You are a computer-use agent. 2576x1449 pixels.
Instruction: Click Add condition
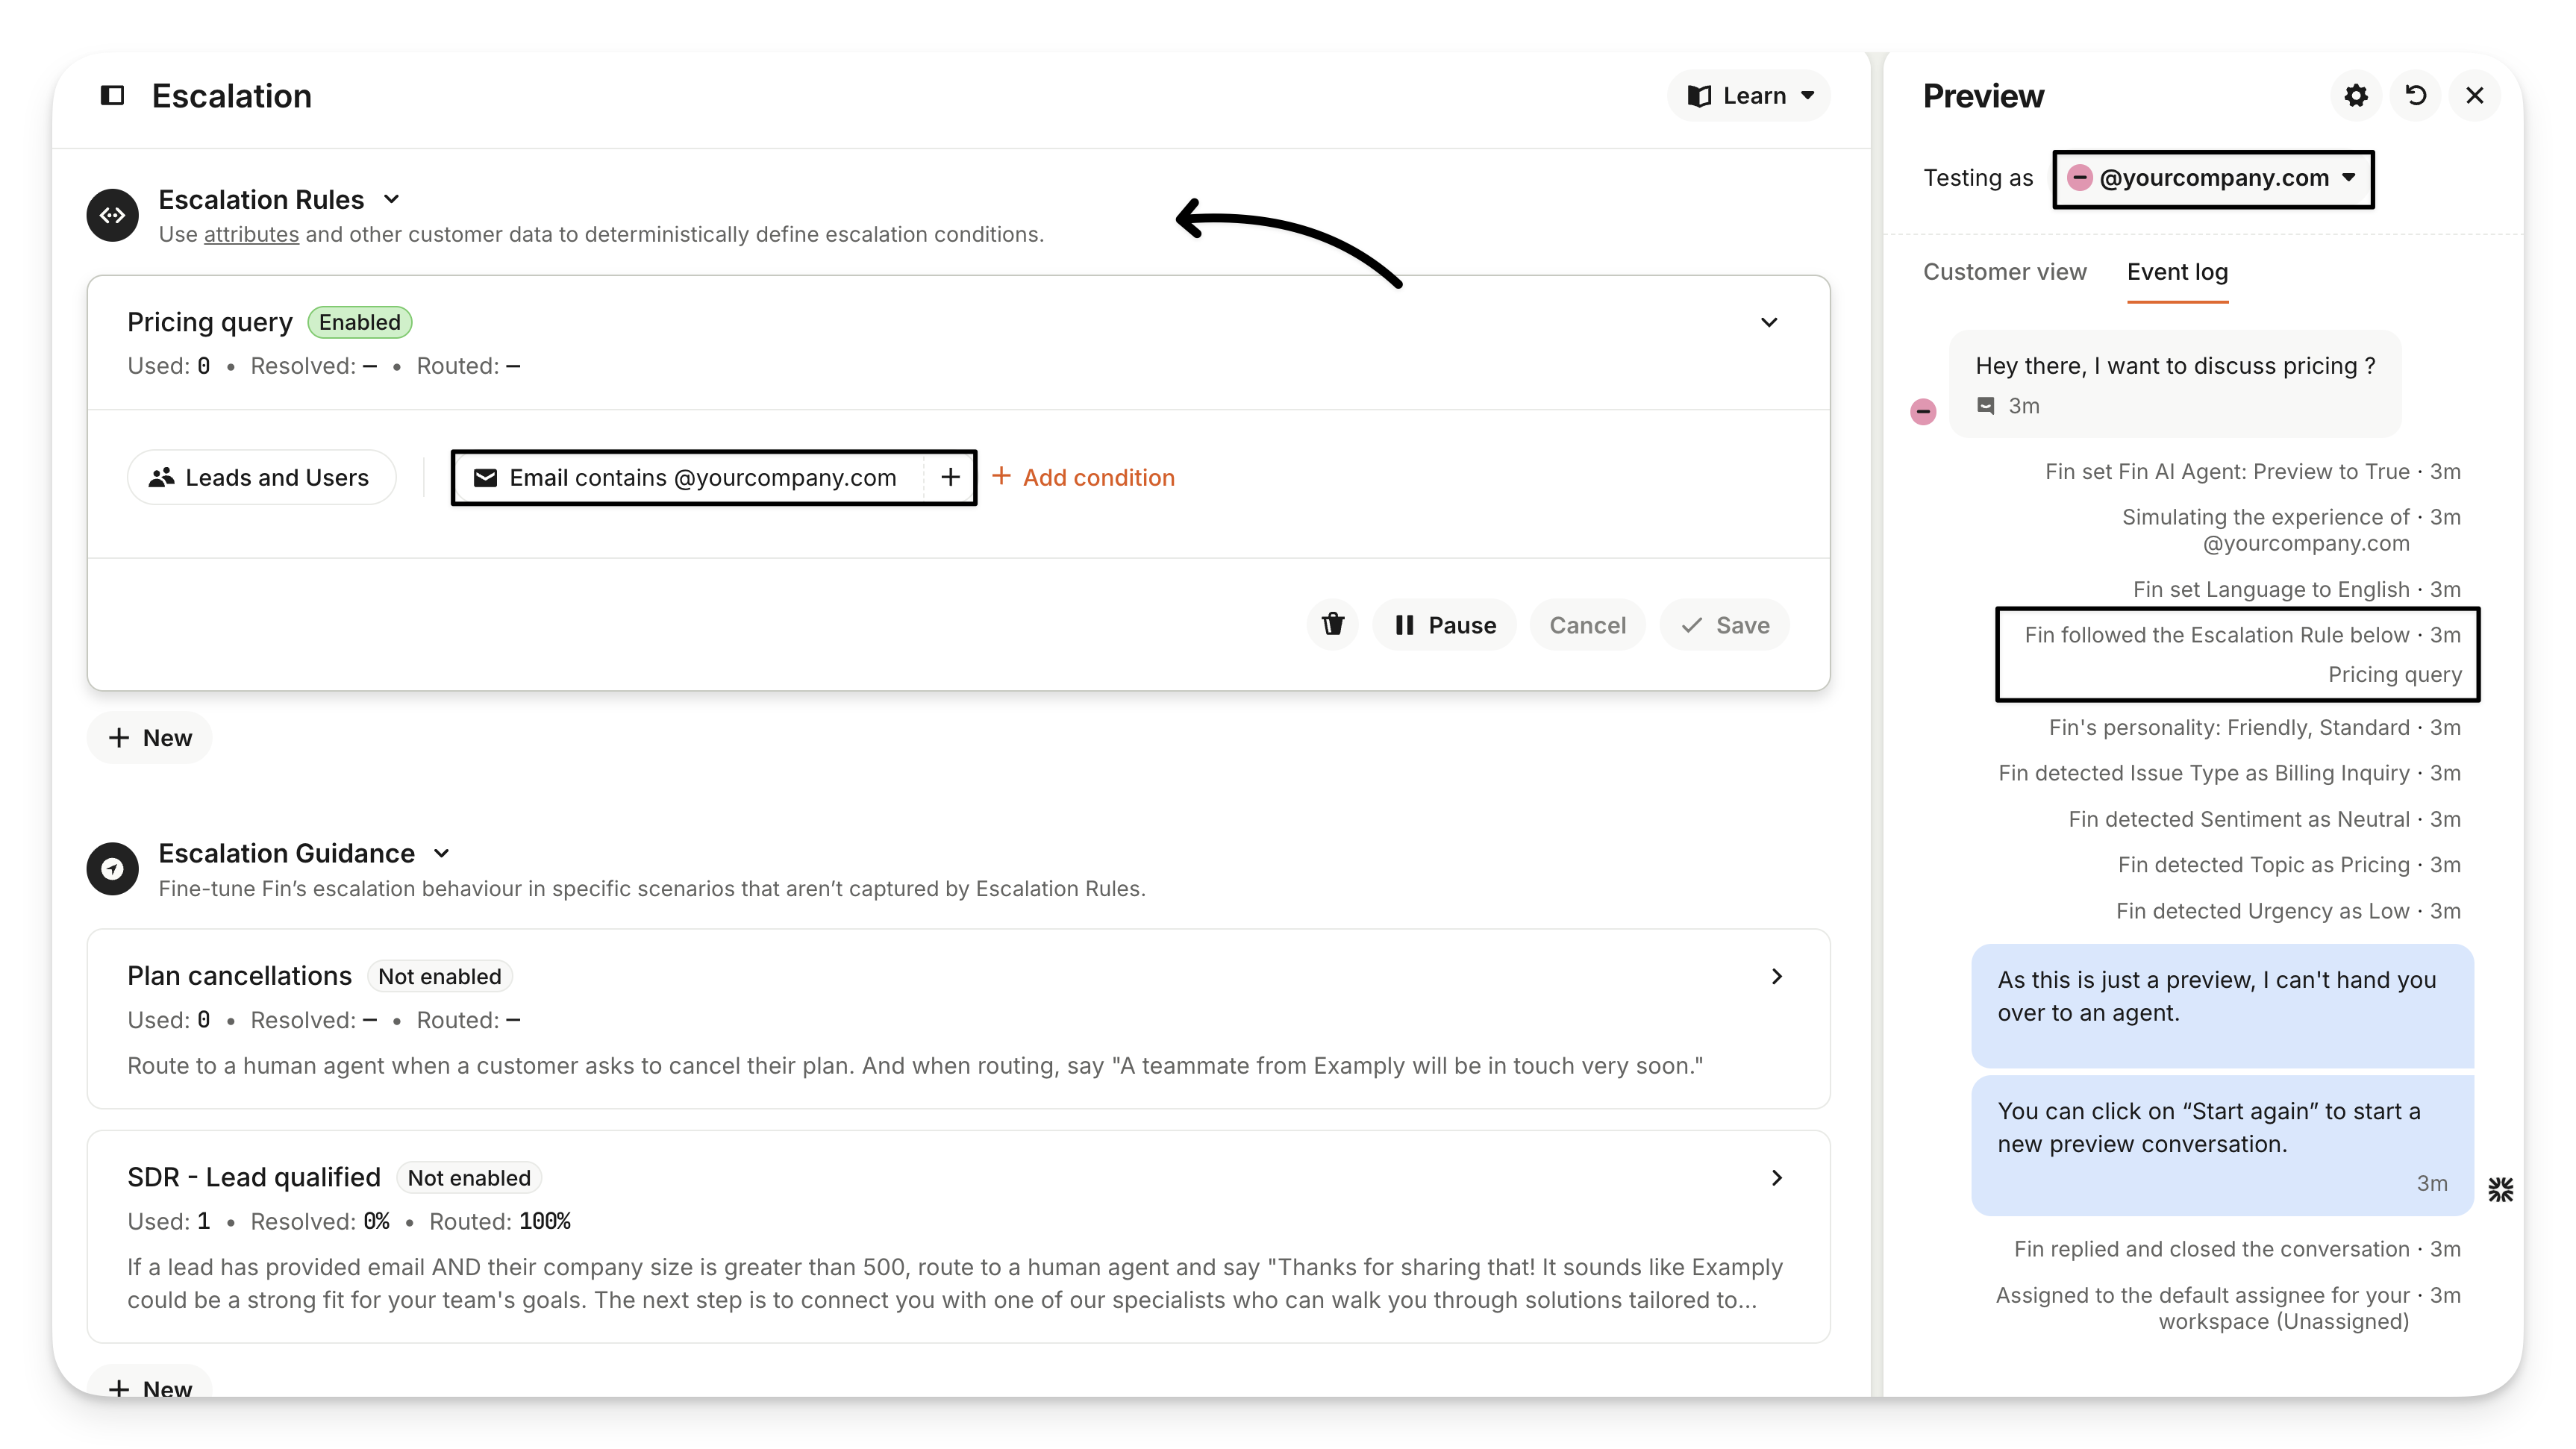[1083, 478]
